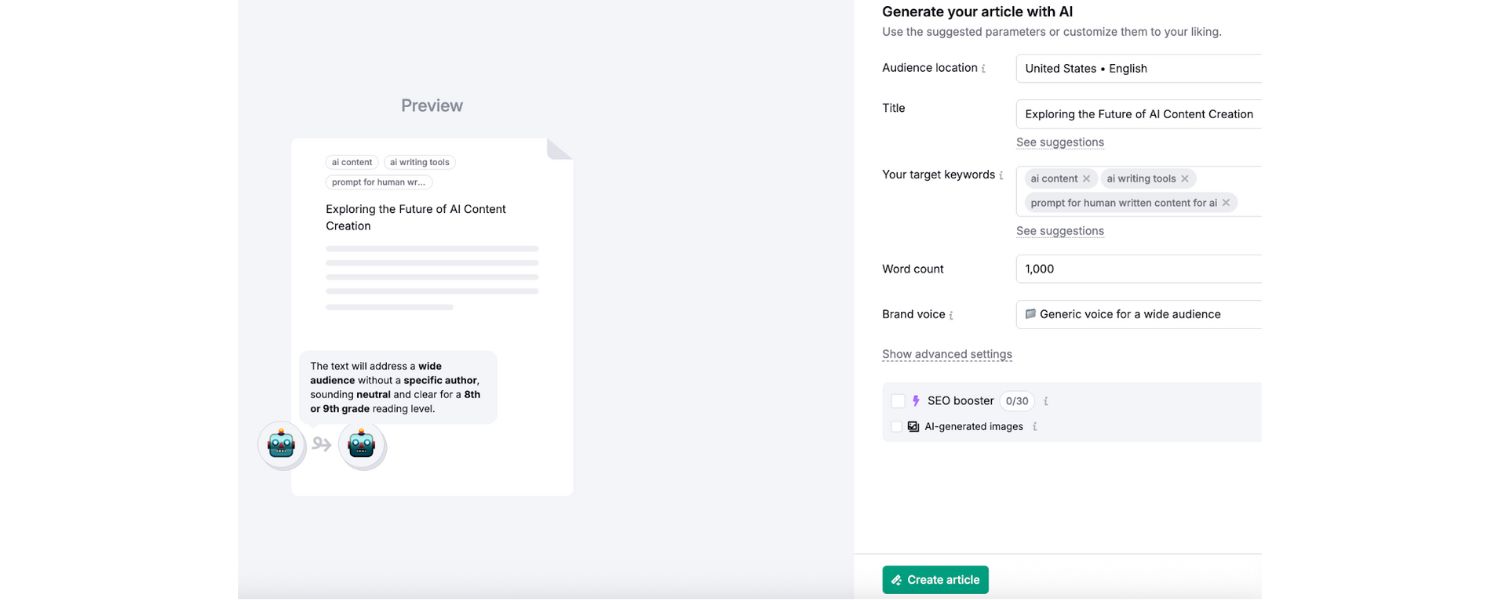Click the Create article button
Screen dimensions: 1500x600
pyautogui.click(x=935, y=579)
